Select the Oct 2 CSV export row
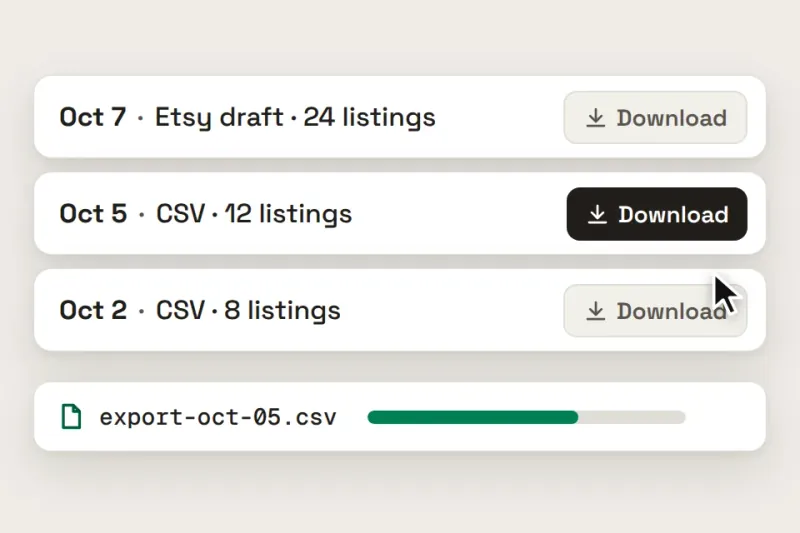 (x=400, y=310)
